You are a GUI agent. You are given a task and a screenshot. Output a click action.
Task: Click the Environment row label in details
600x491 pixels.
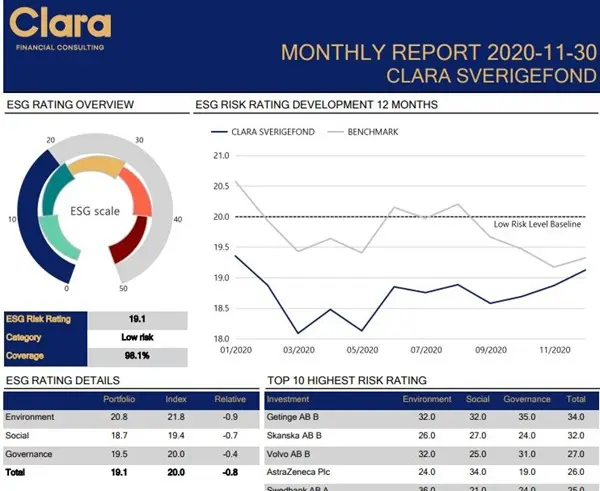[x=30, y=417]
